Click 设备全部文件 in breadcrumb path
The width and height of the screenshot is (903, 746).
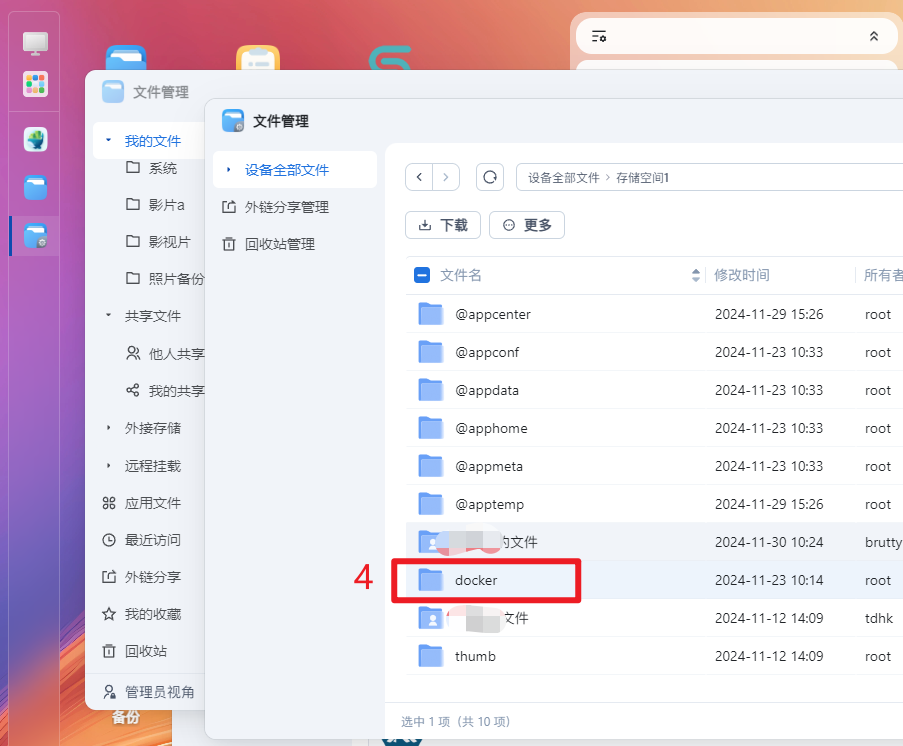point(564,177)
